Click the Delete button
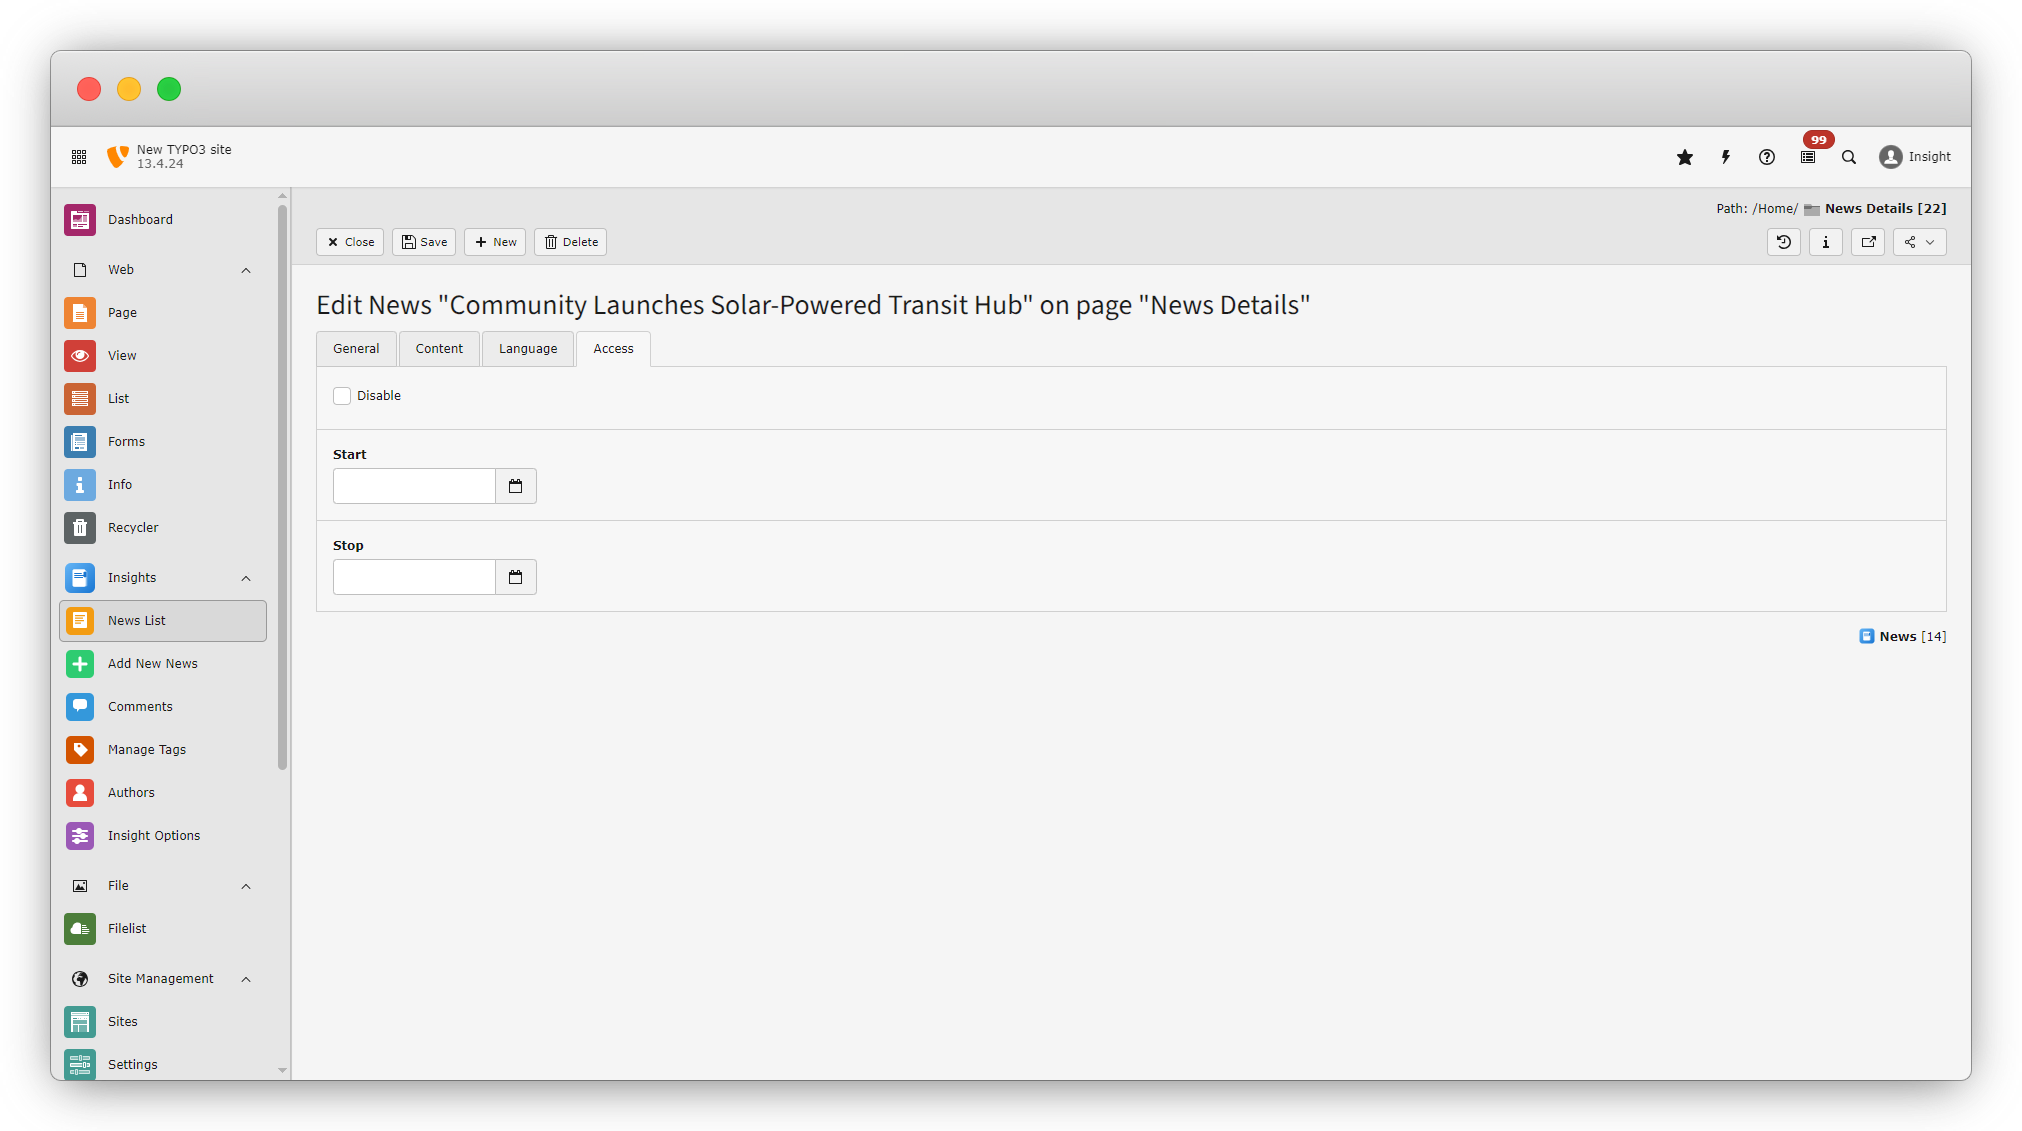Screen dimensions: 2022x1131 point(570,242)
